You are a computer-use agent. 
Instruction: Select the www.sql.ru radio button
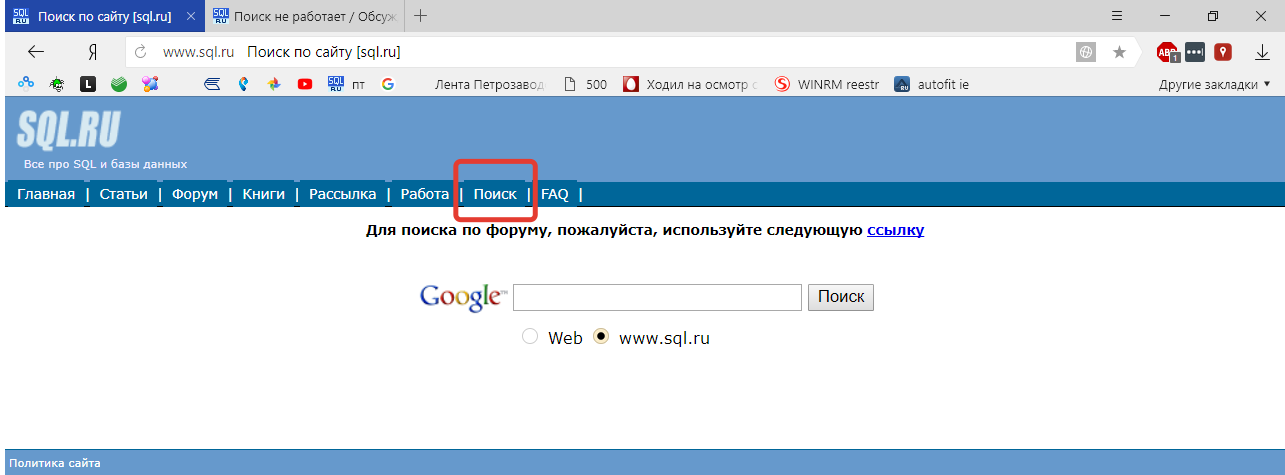601,337
